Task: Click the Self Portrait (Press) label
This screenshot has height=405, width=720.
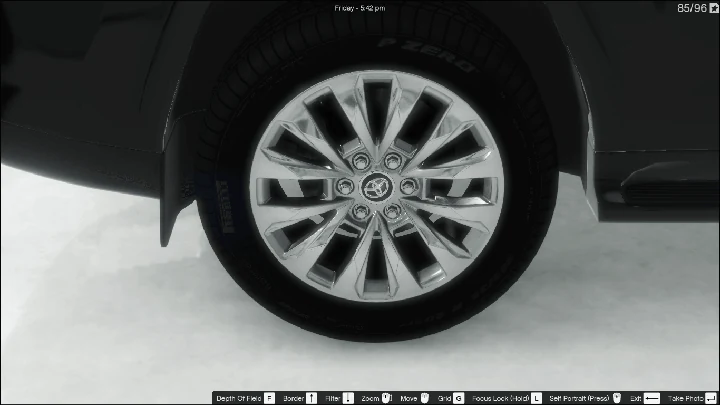Action: pos(579,399)
